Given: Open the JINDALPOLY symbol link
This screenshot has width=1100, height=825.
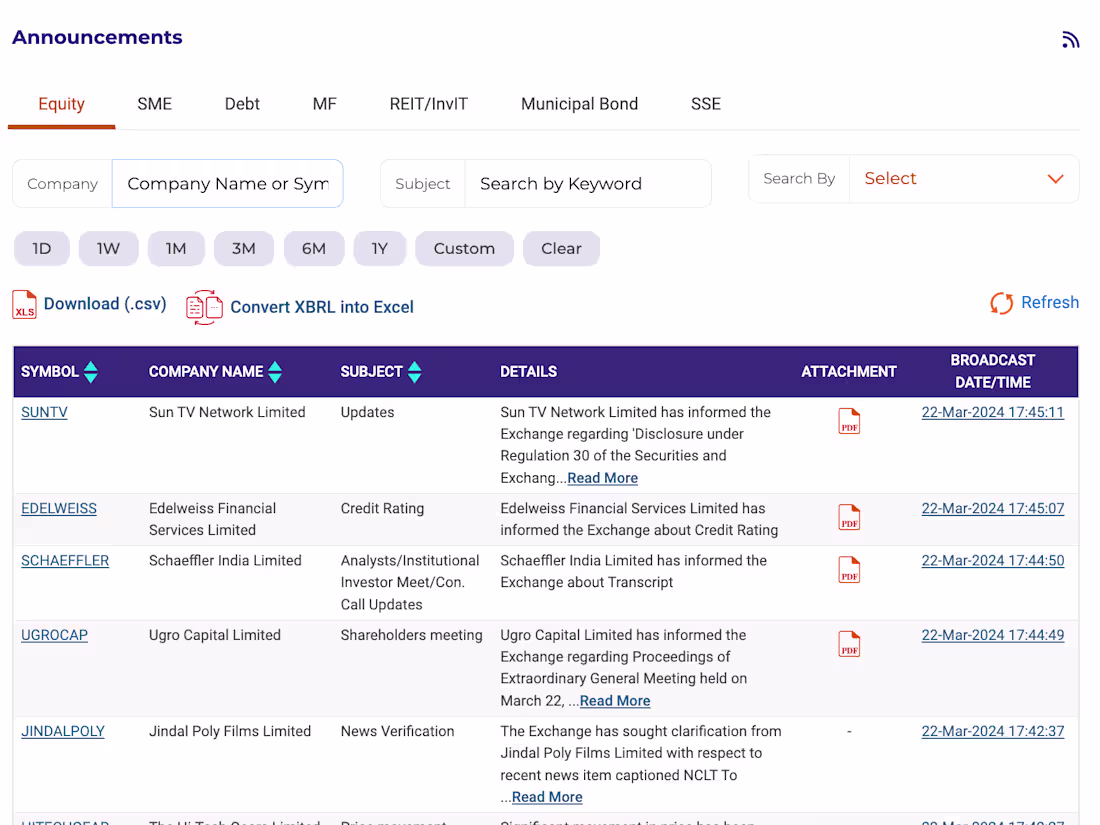Looking at the screenshot, I should click(x=63, y=731).
